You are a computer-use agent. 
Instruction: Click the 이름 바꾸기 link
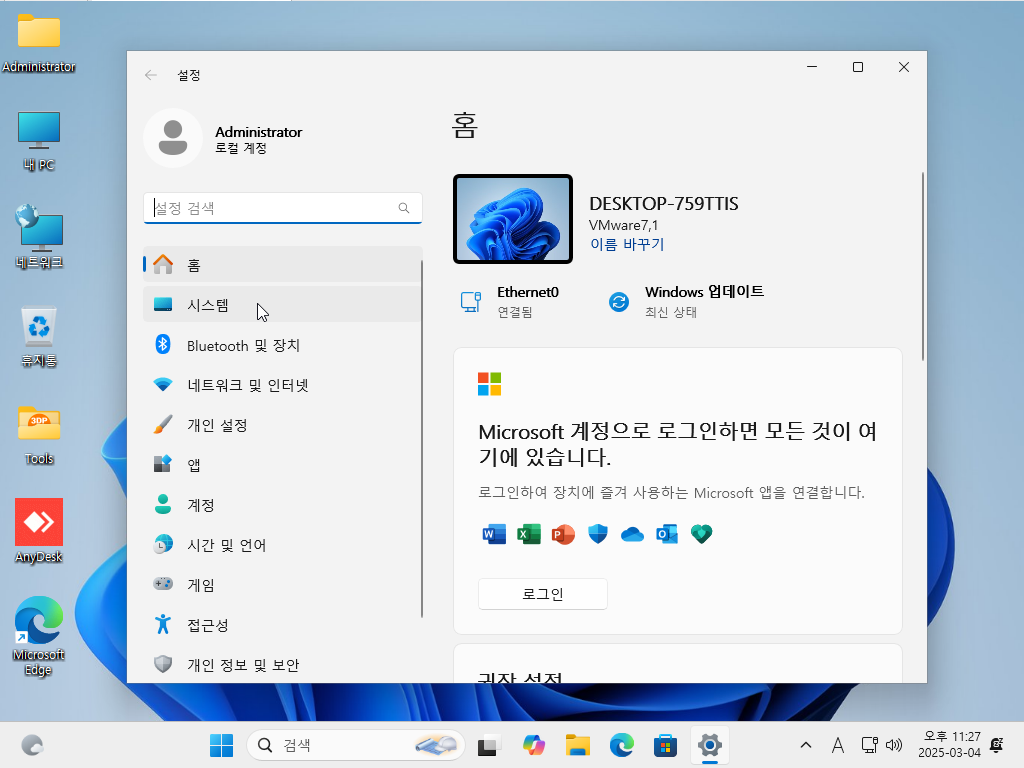click(x=627, y=244)
